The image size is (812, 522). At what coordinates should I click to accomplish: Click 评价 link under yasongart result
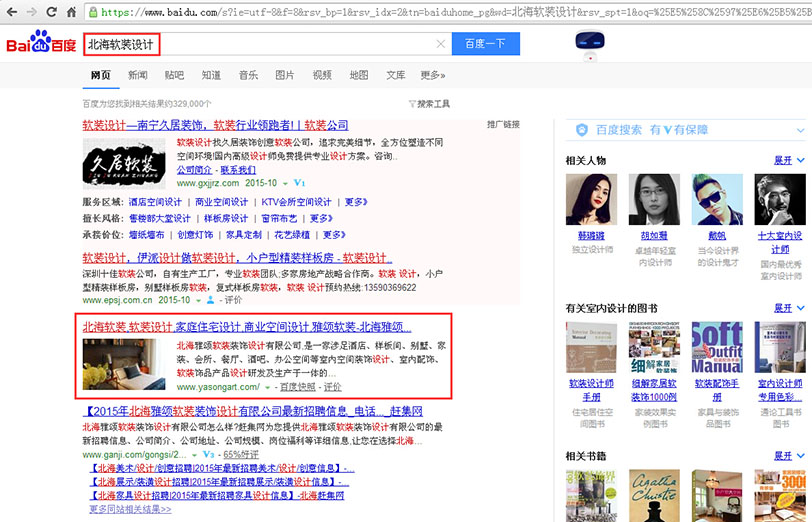[332, 387]
